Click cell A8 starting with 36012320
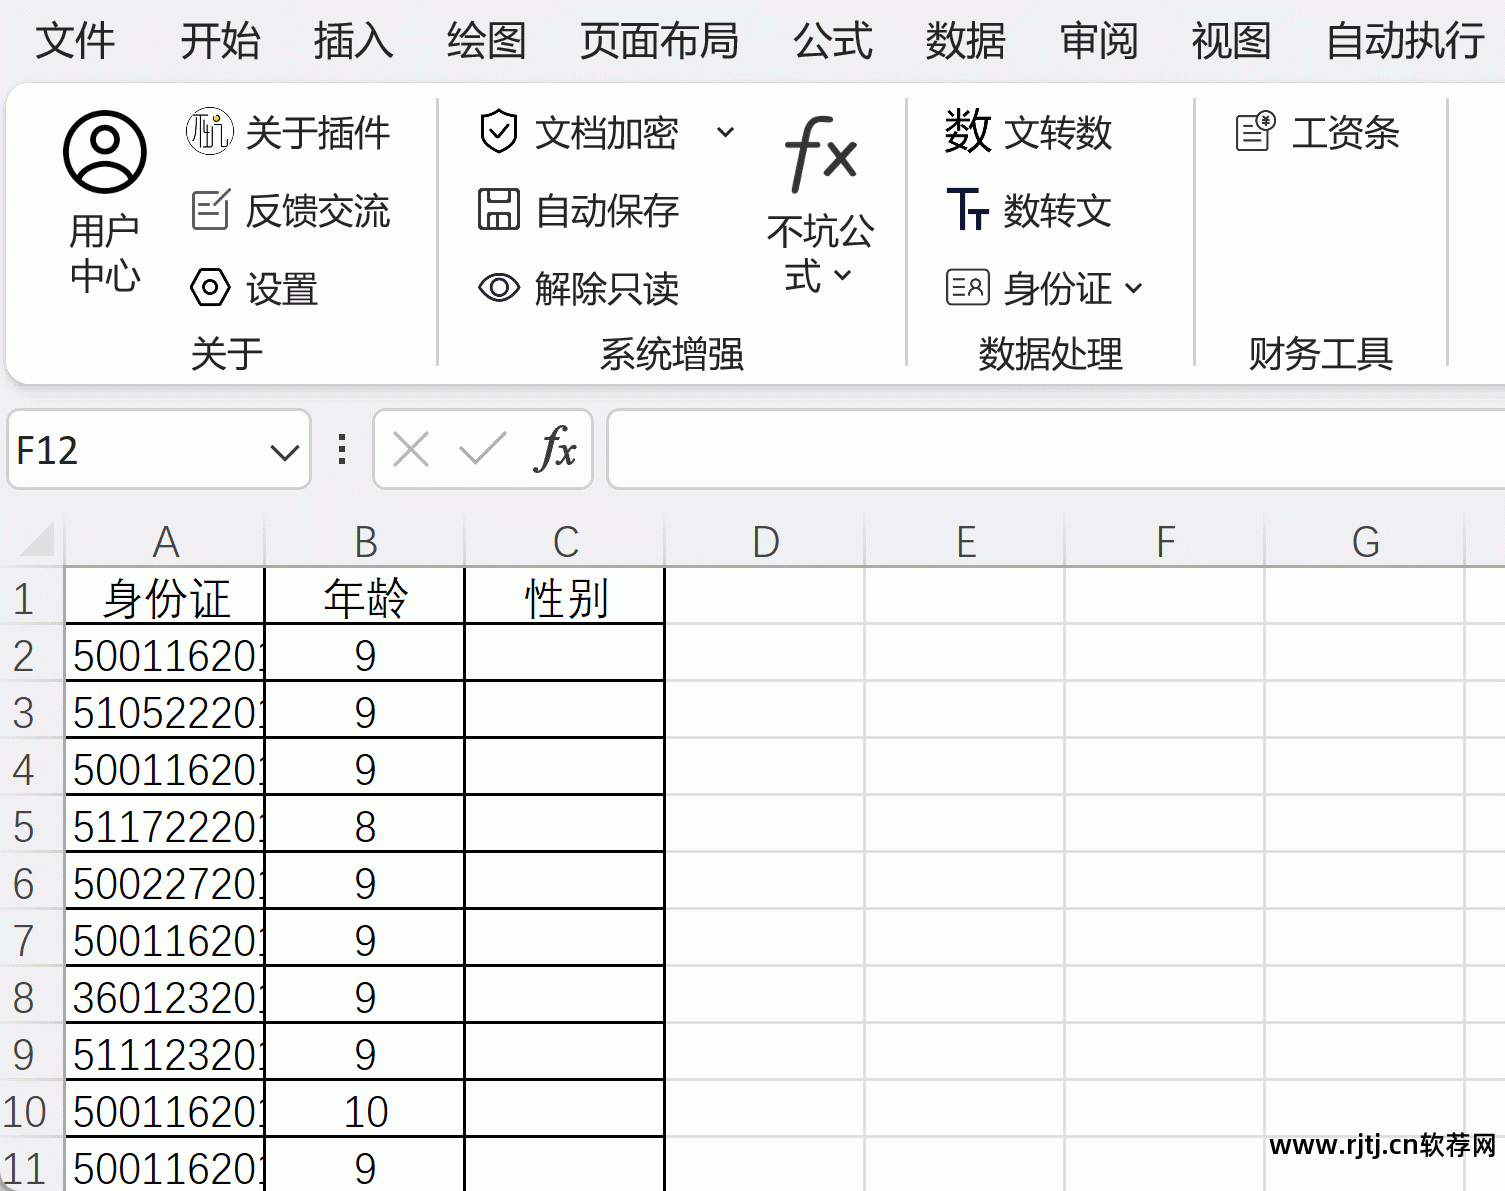Screen dimensions: 1505x1191 [x=165, y=997]
